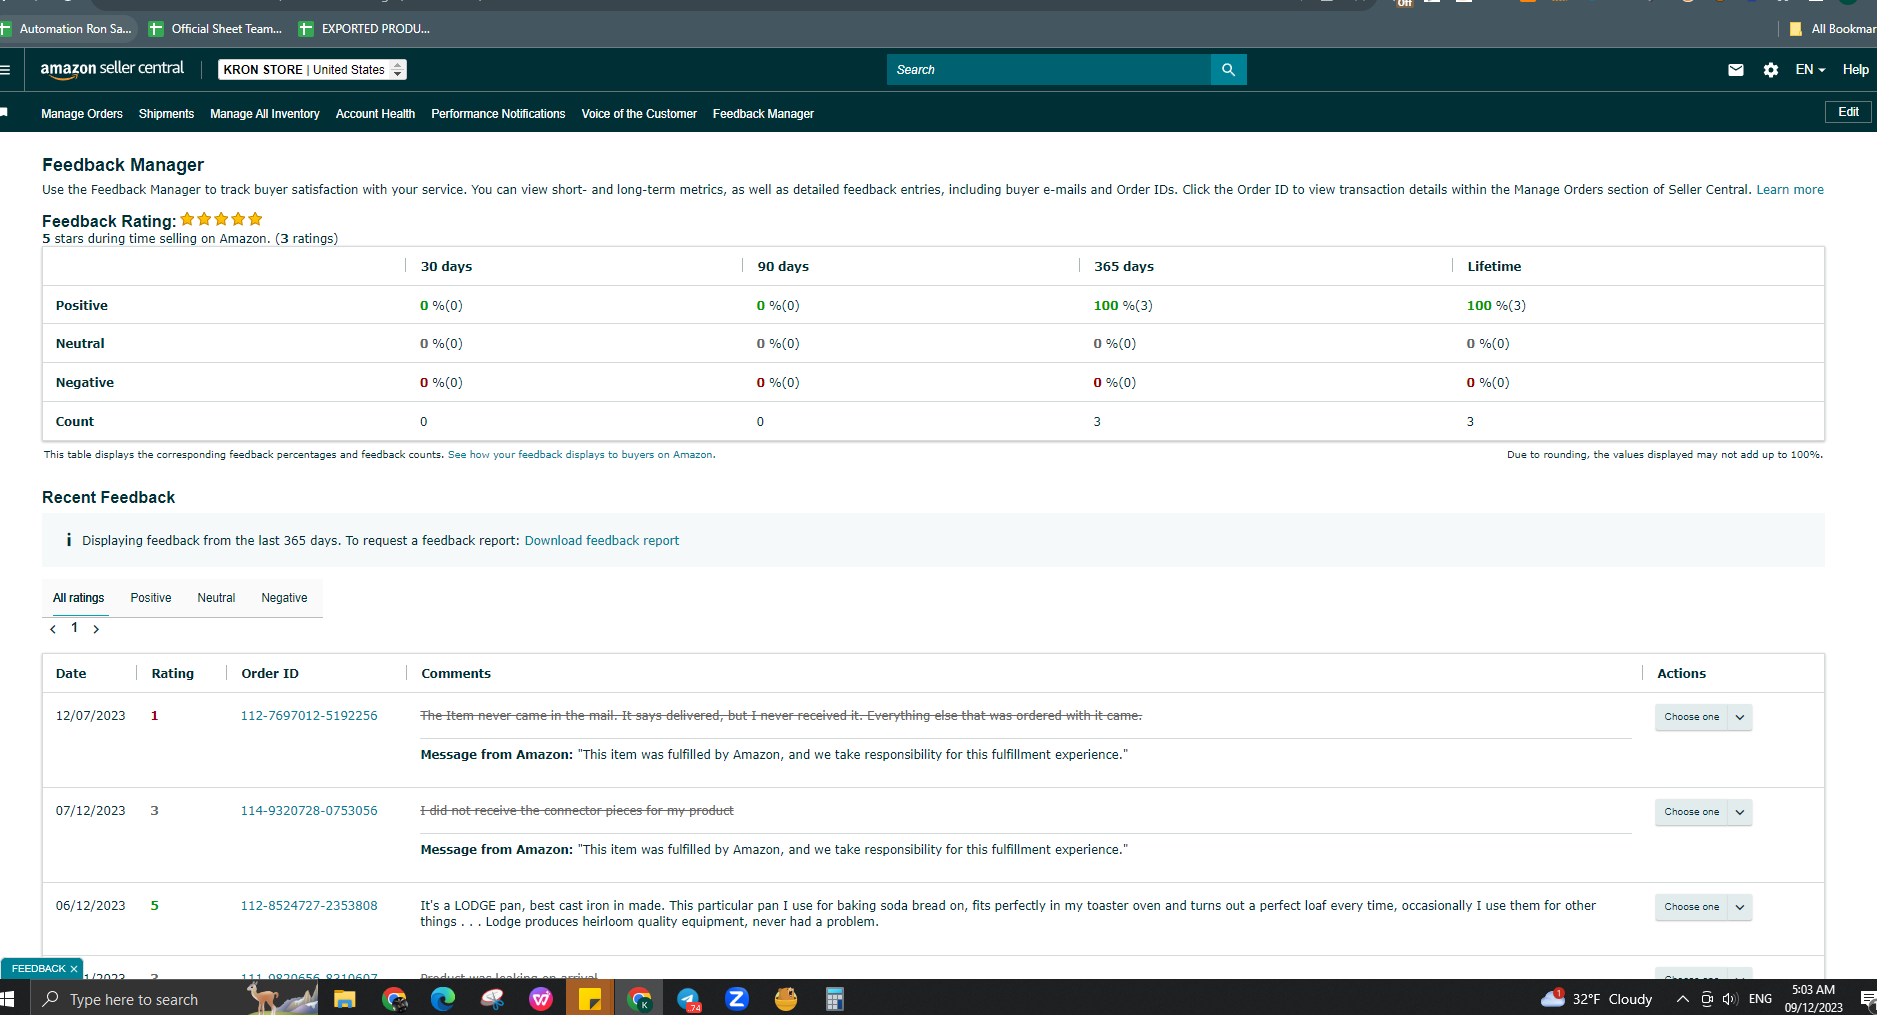Open order 112-8524727-2353808
The width and height of the screenshot is (1877, 1015).
tap(309, 906)
